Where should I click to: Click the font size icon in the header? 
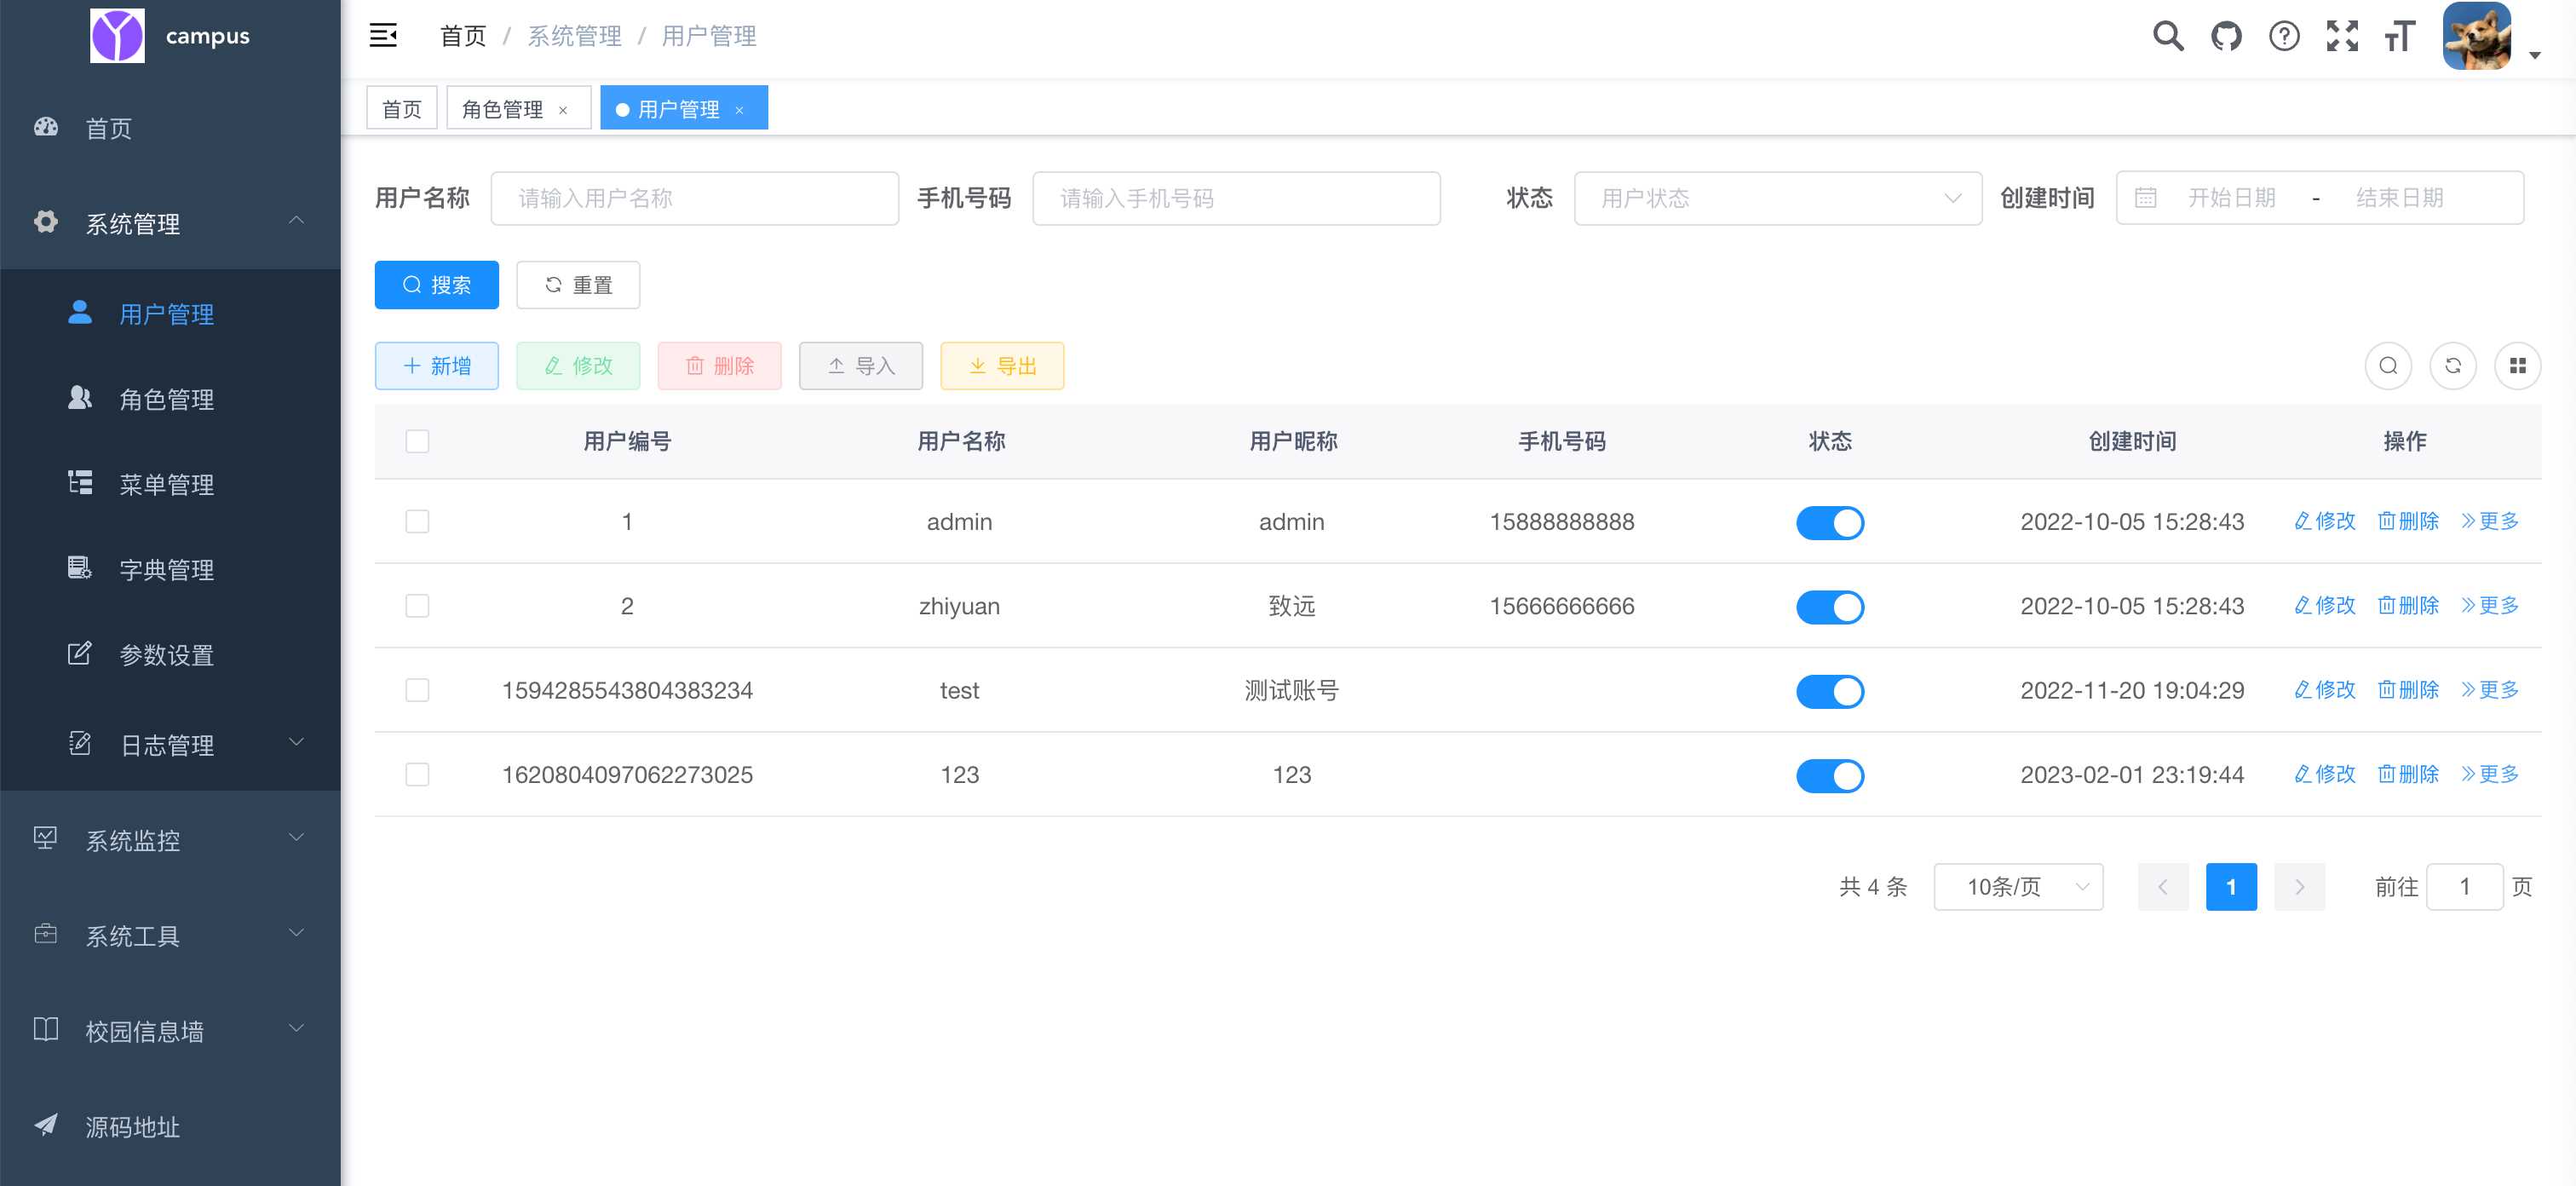coord(2399,38)
